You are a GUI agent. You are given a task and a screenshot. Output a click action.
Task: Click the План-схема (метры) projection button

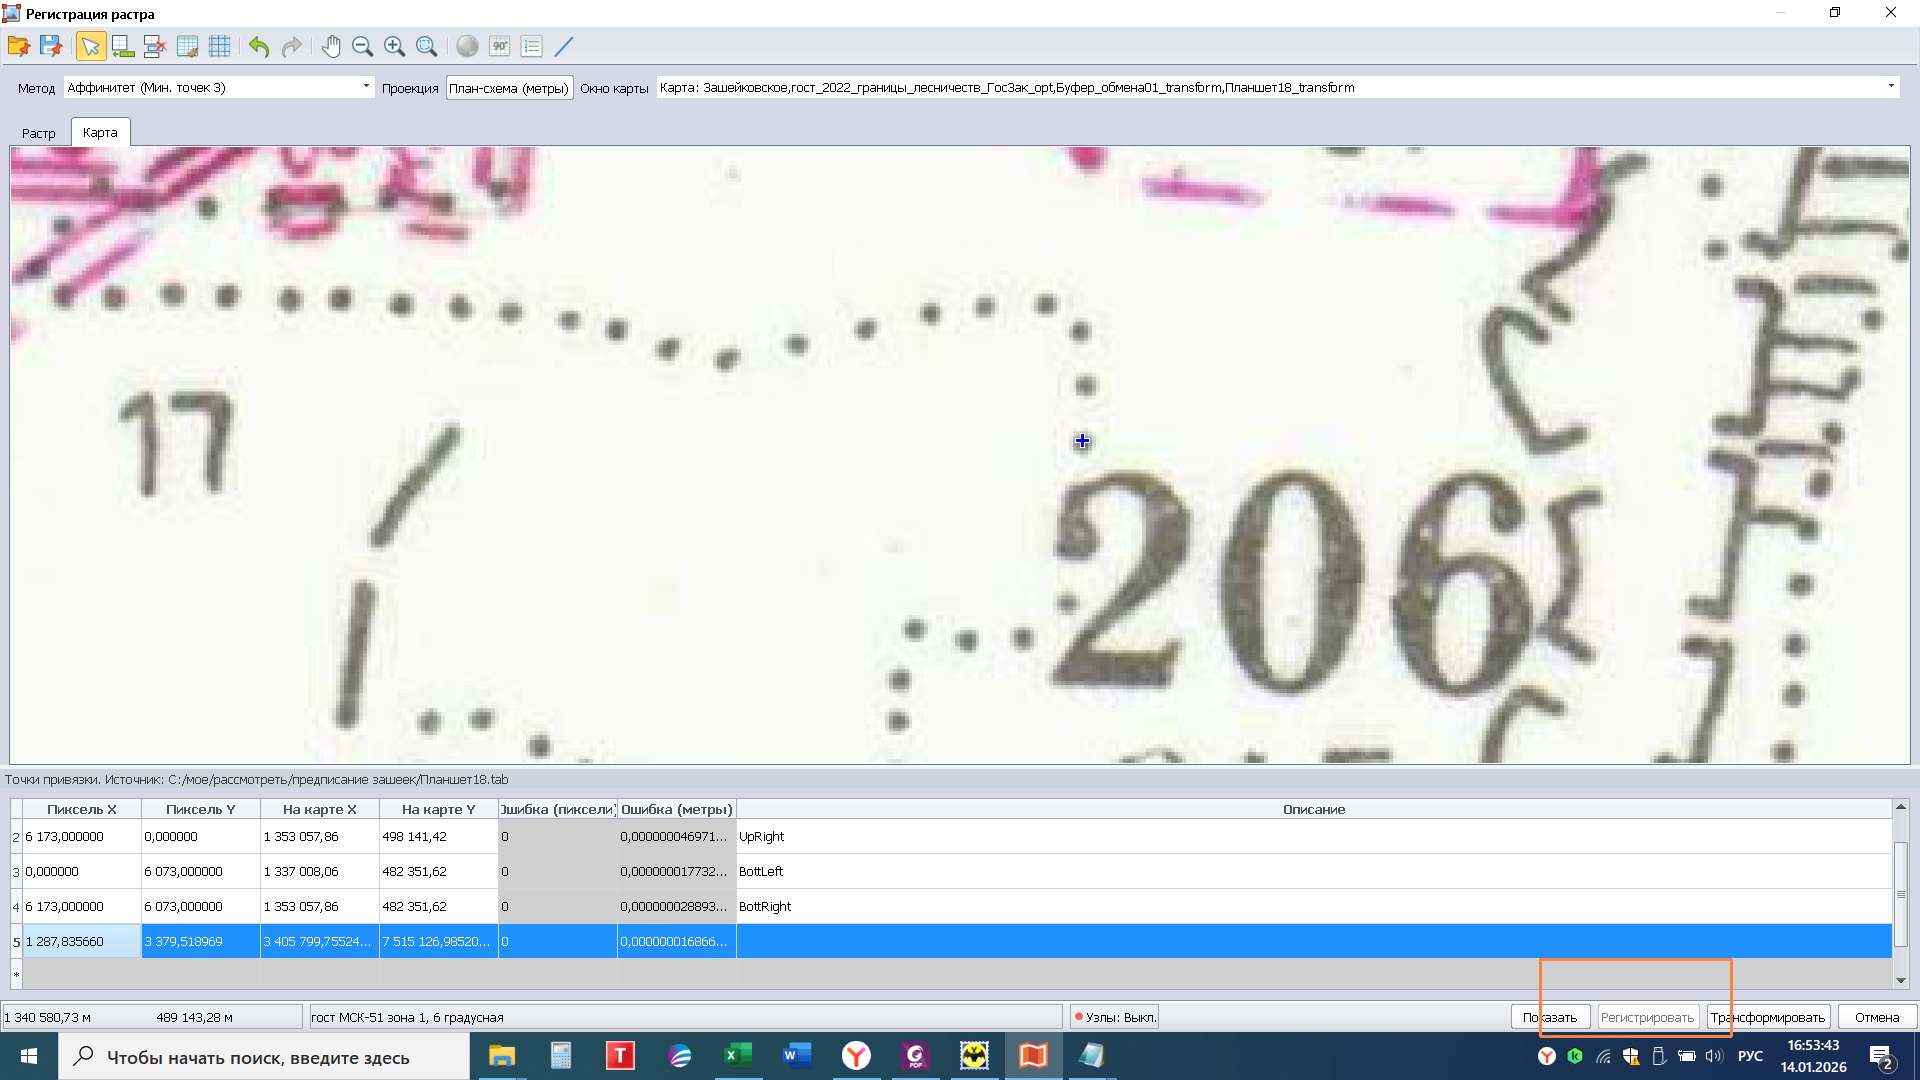(x=509, y=88)
